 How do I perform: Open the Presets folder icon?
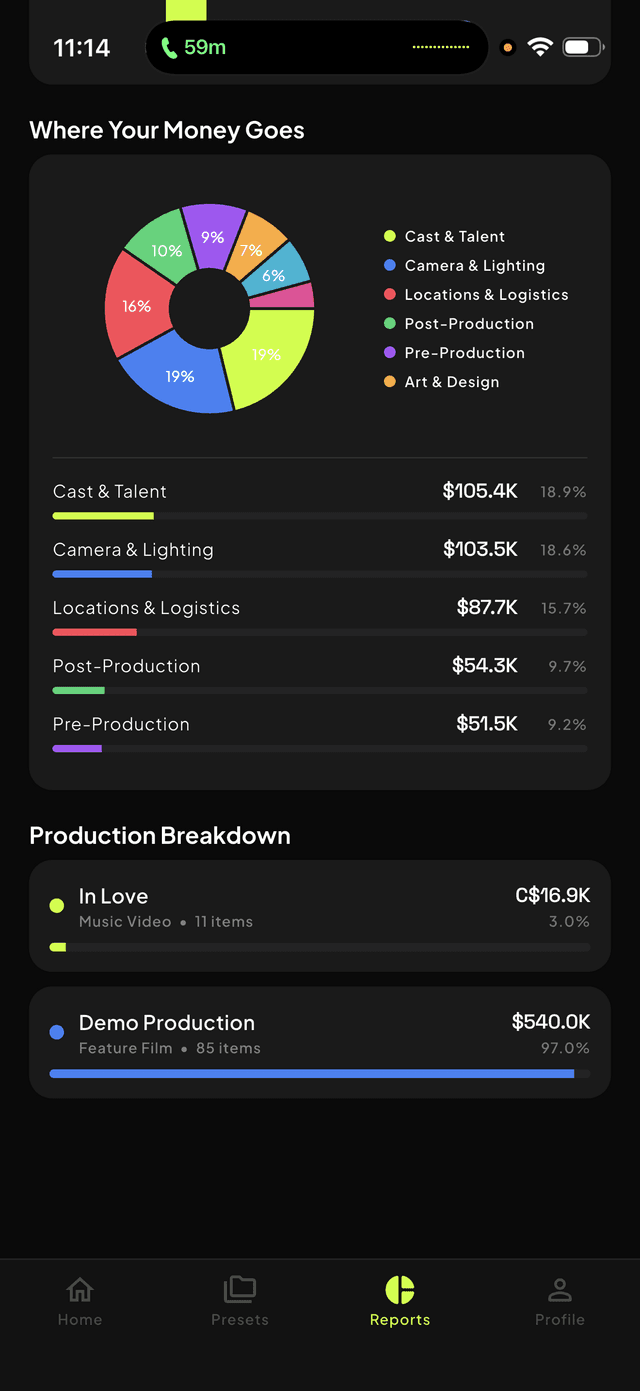pos(240,1290)
